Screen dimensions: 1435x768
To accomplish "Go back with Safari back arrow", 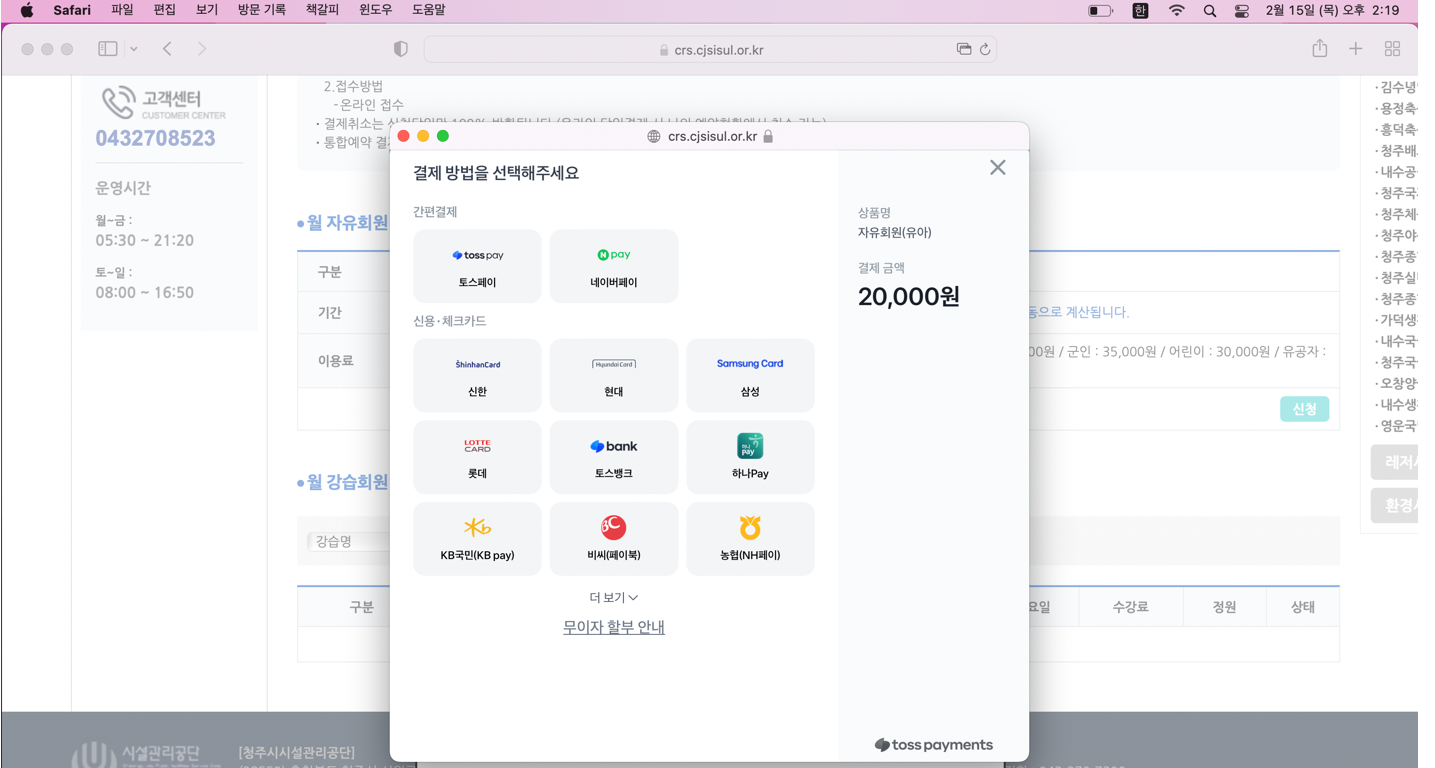I will pyautogui.click(x=167, y=49).
